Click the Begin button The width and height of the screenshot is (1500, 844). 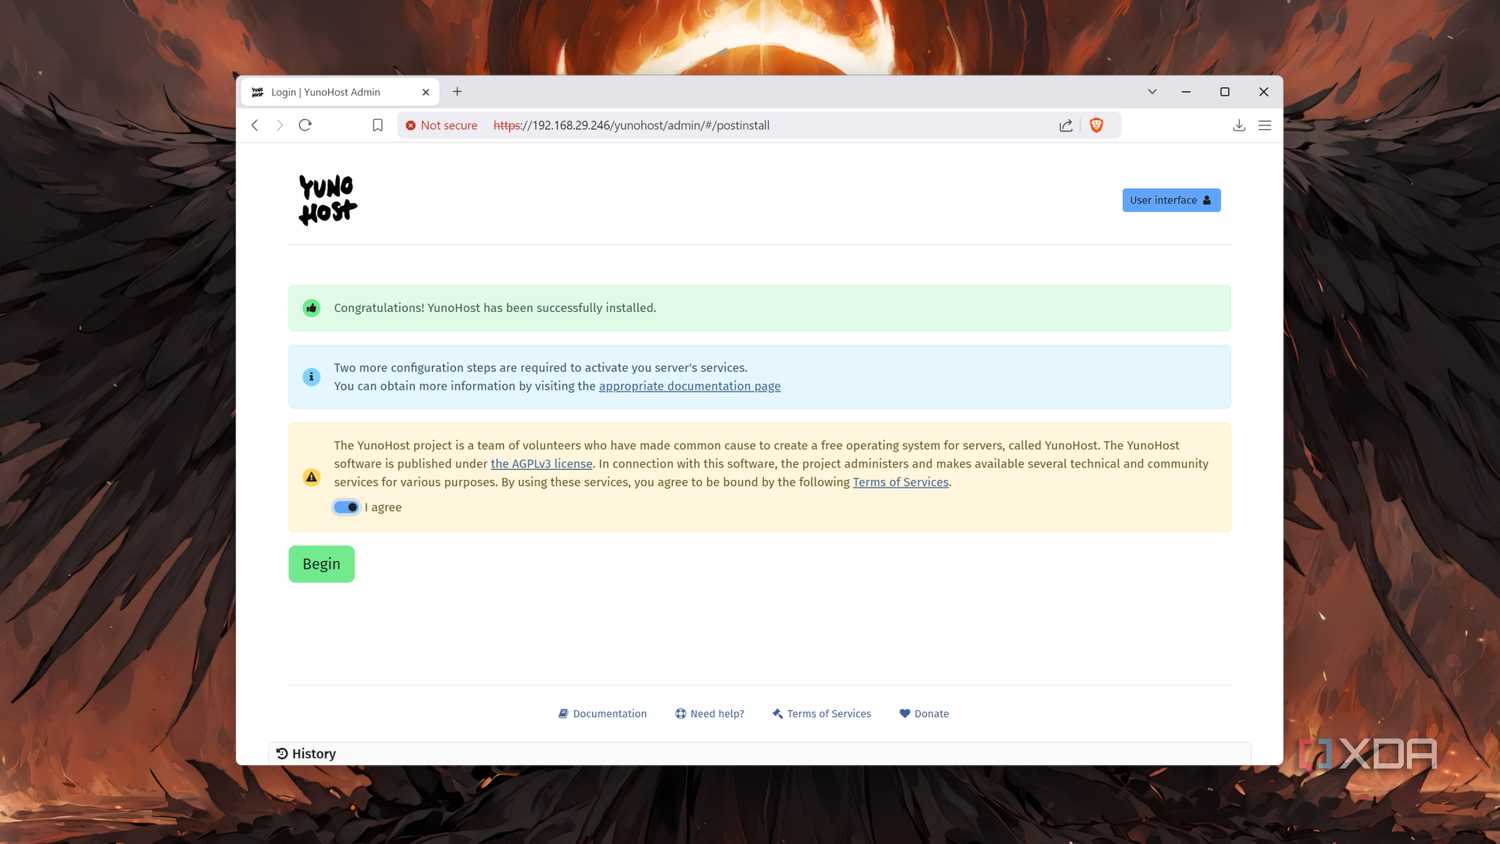[321, 564]
